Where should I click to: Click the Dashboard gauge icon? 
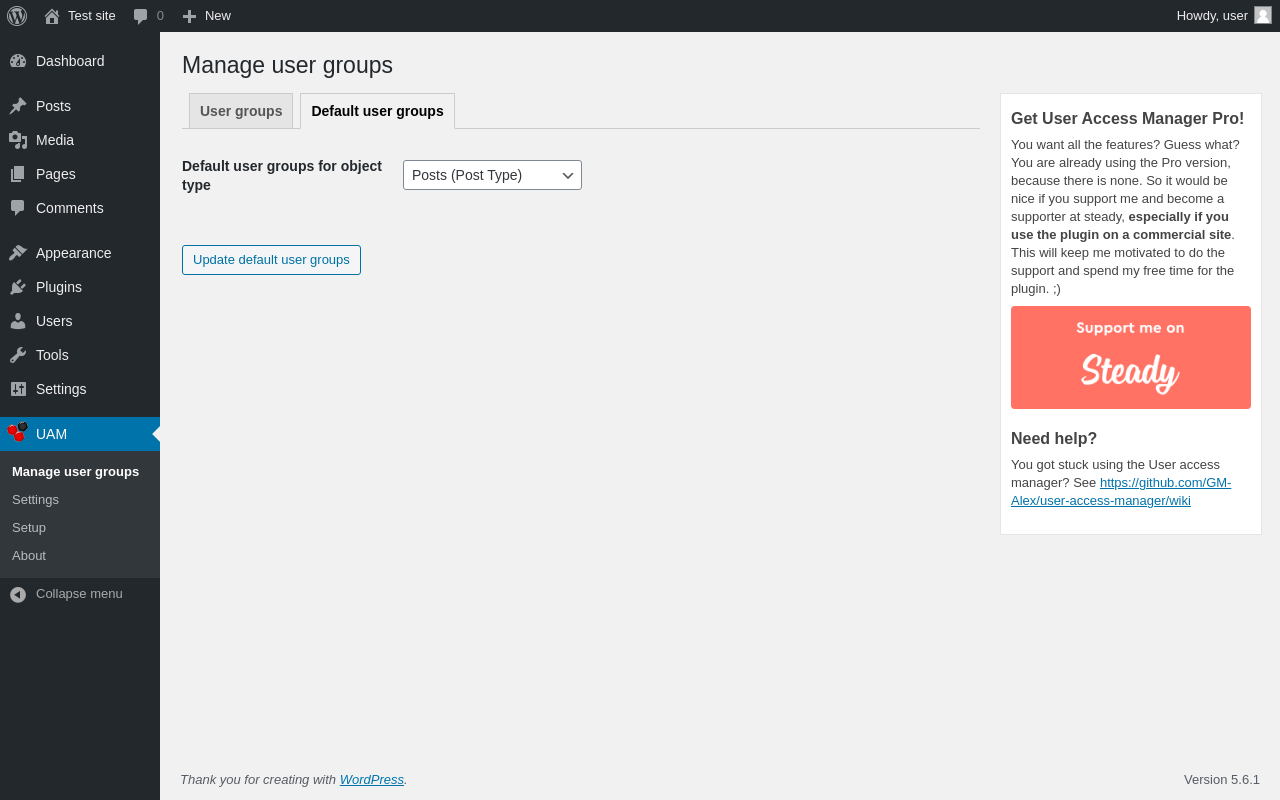coord(18,61)
